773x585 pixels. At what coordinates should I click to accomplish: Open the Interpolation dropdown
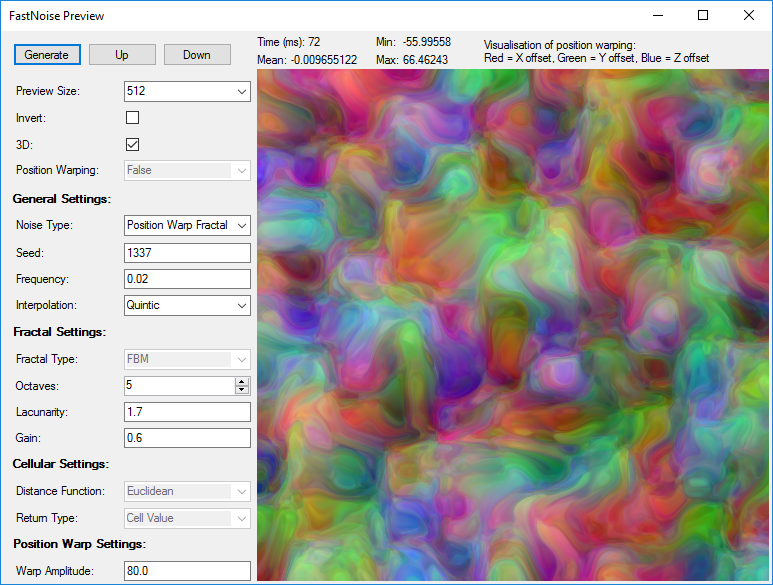[187, 305]
